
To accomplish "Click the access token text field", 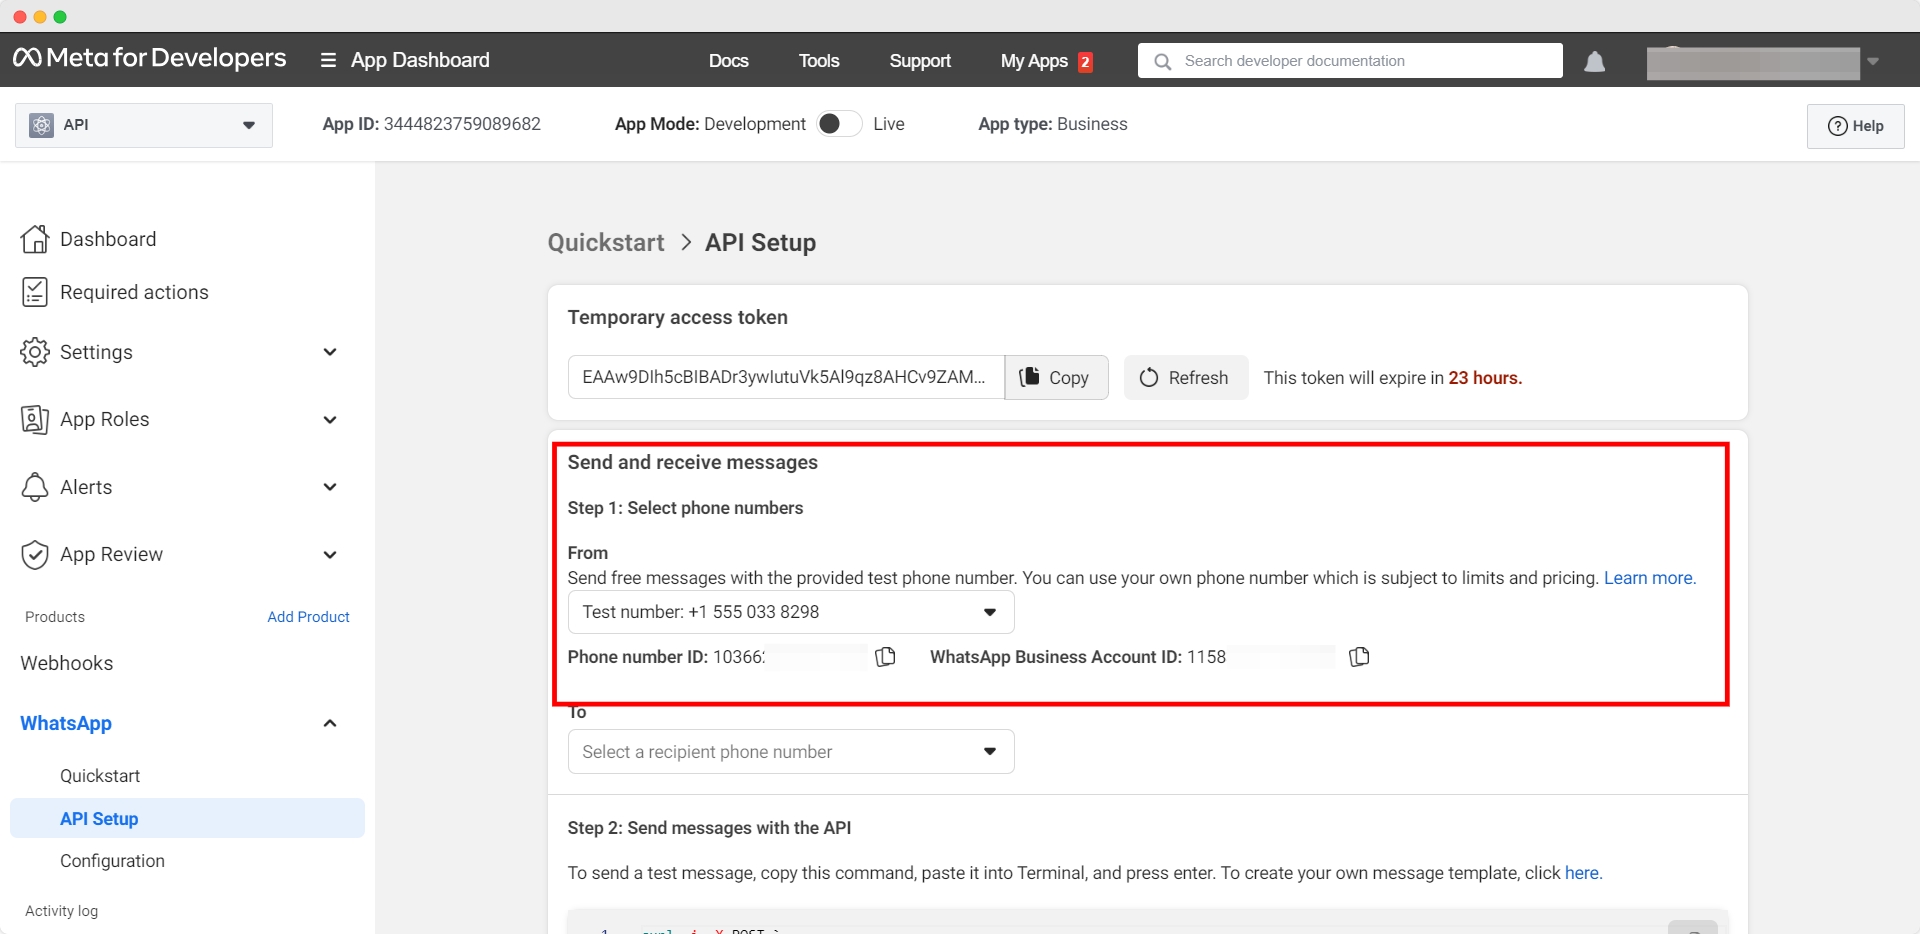I will pyautogui.click(x=786, y=377).
